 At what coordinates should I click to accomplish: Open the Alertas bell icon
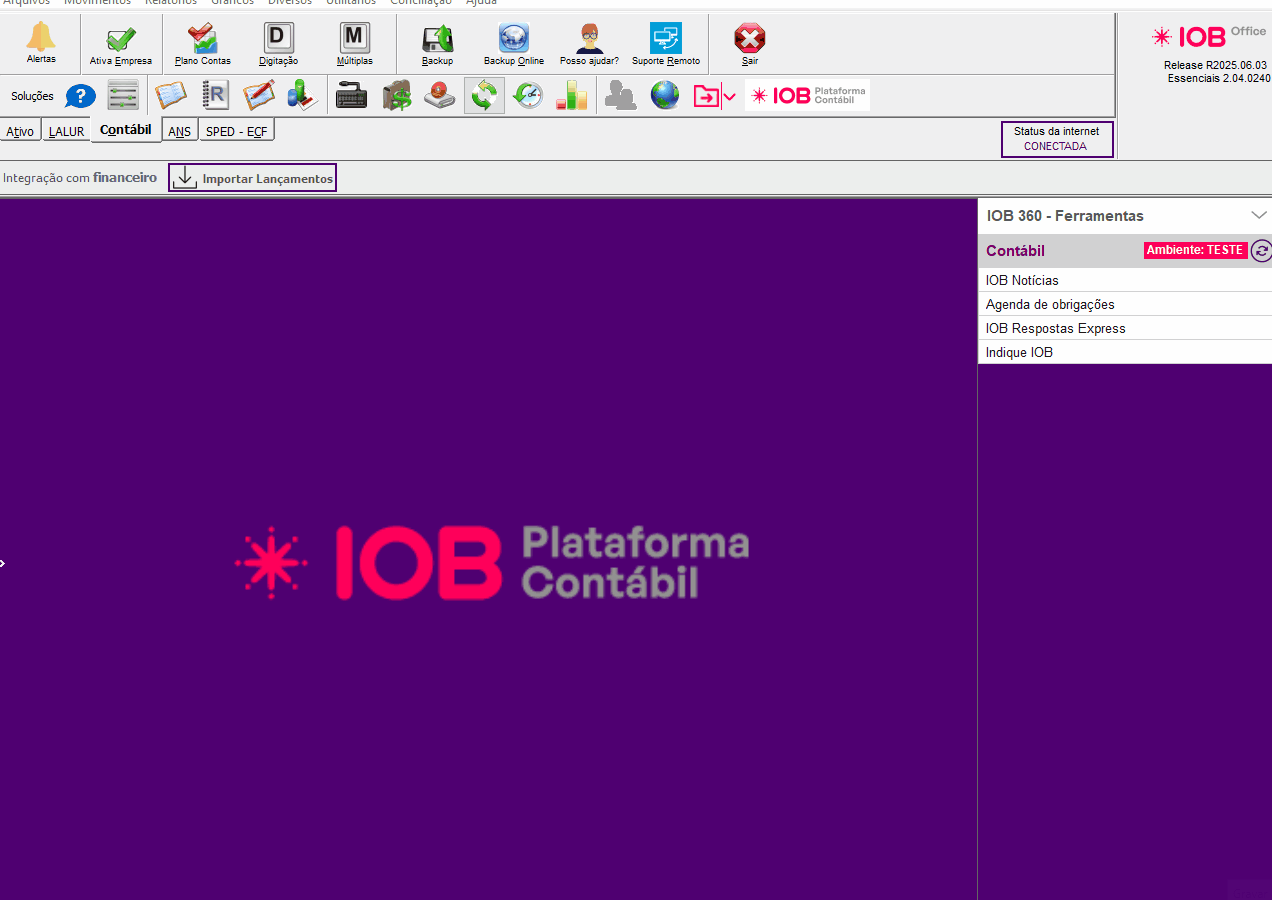pyautogui.click(x=41, y=39)
